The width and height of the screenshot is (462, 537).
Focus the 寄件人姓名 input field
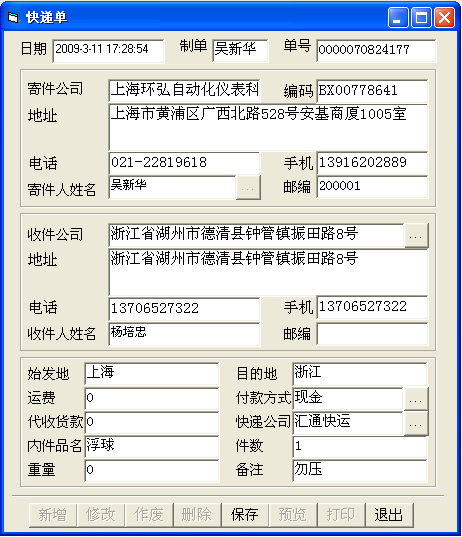(172, 187)
